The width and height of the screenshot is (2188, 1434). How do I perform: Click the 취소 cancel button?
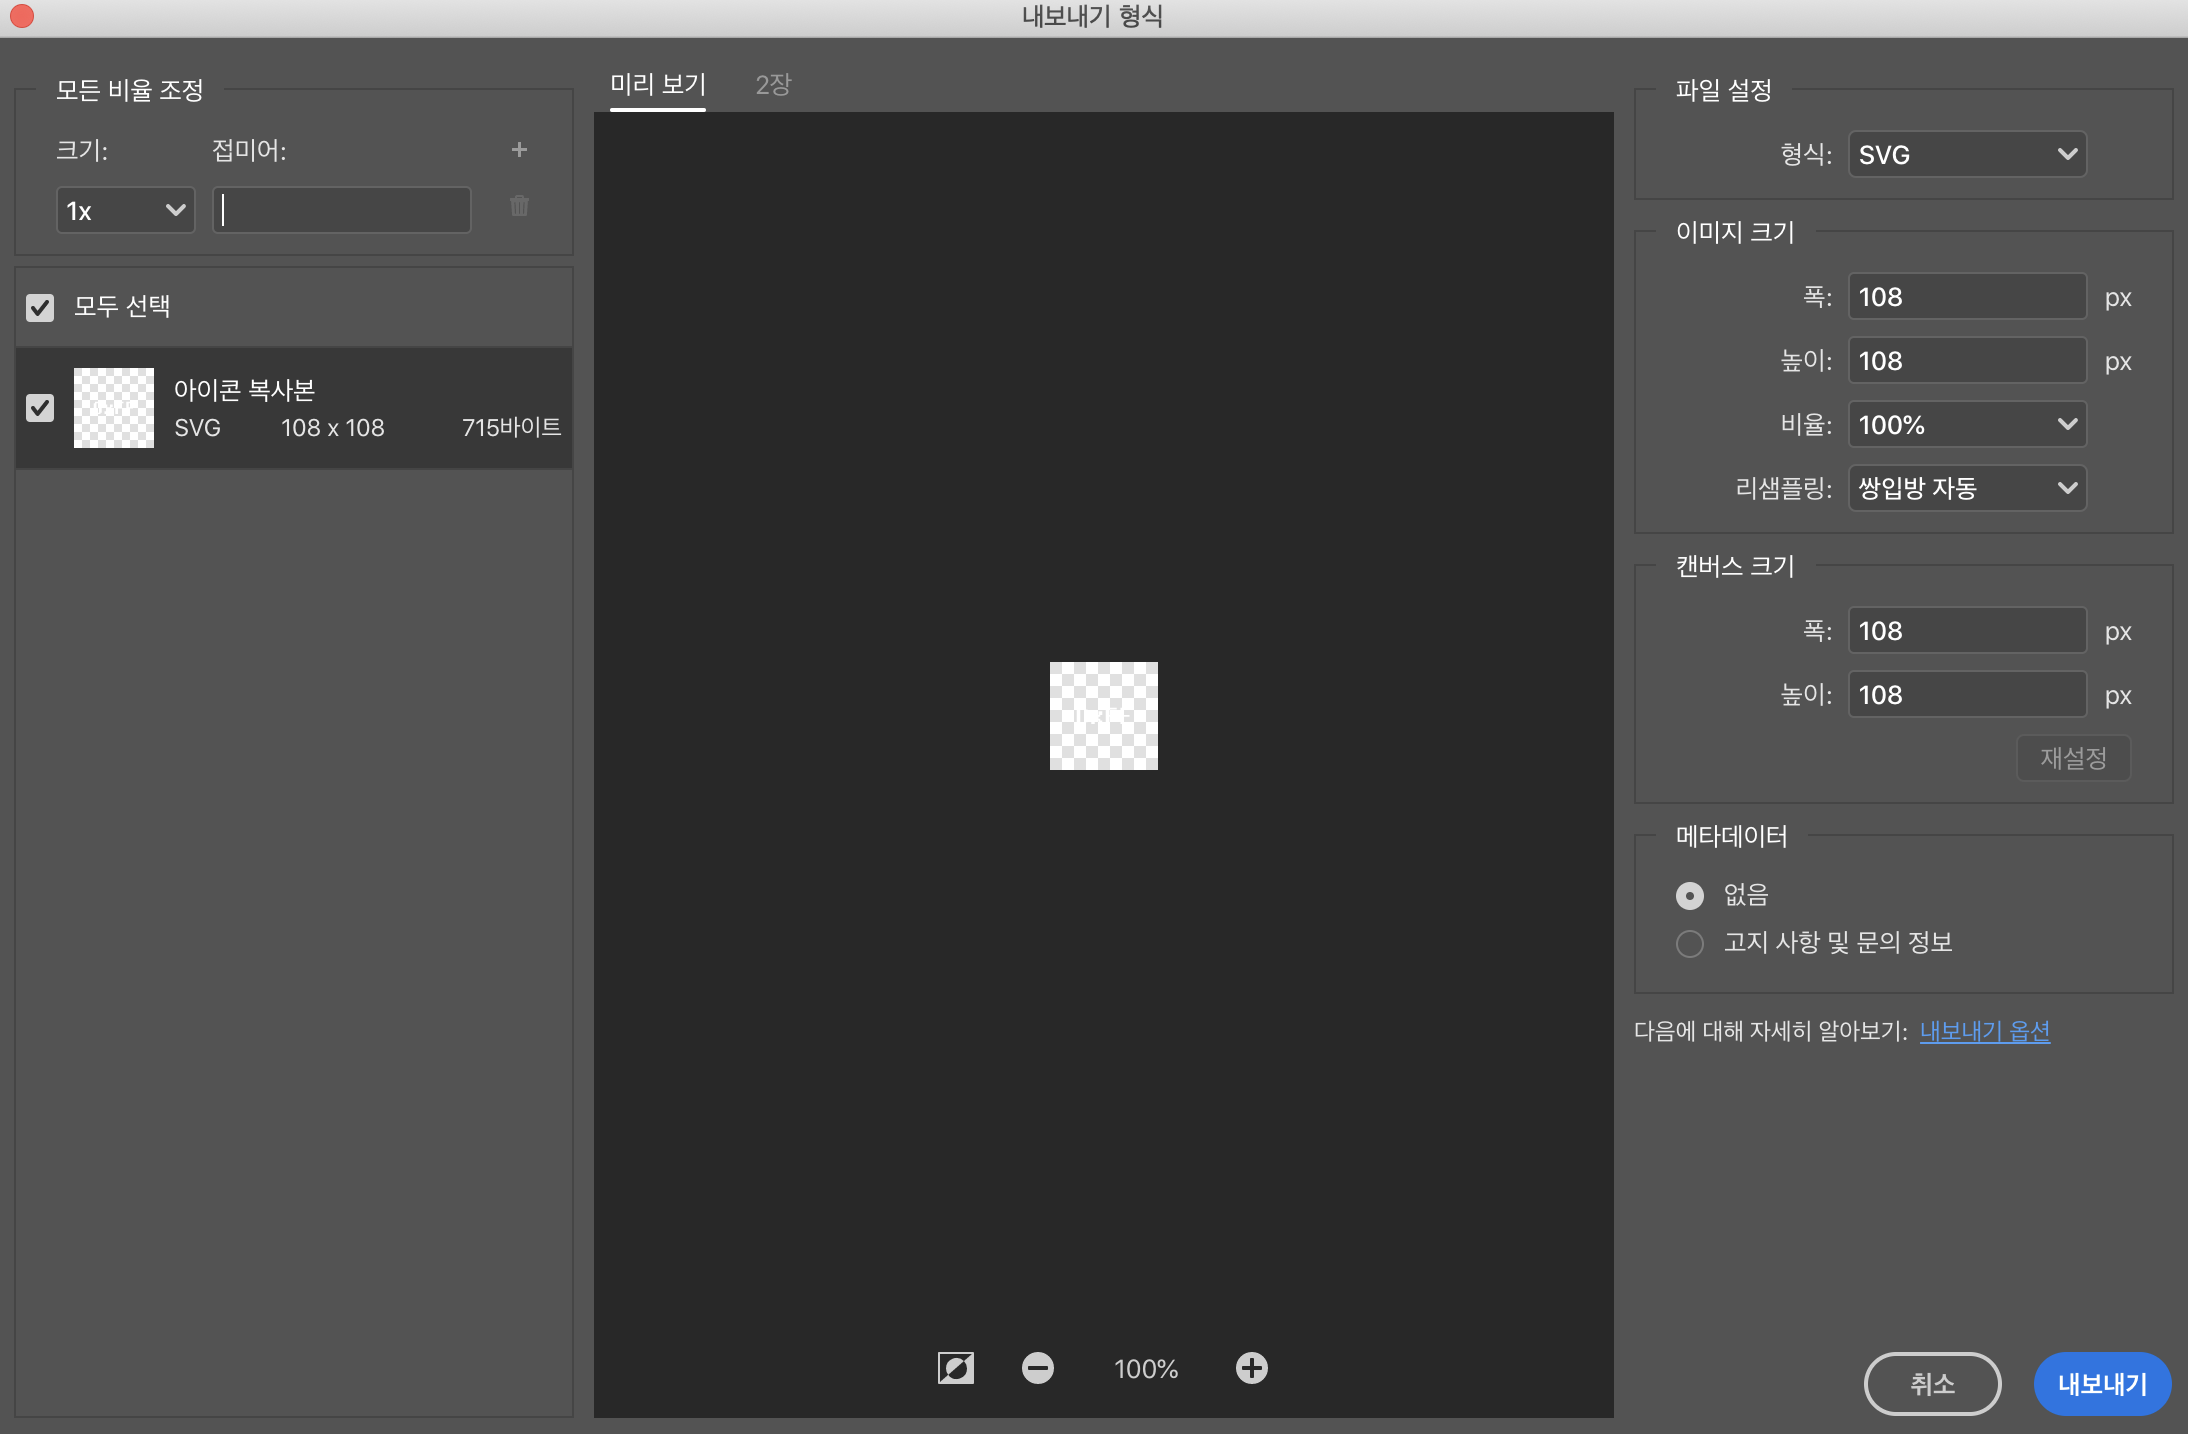pyautogui.click(x=1932, y=1384)
